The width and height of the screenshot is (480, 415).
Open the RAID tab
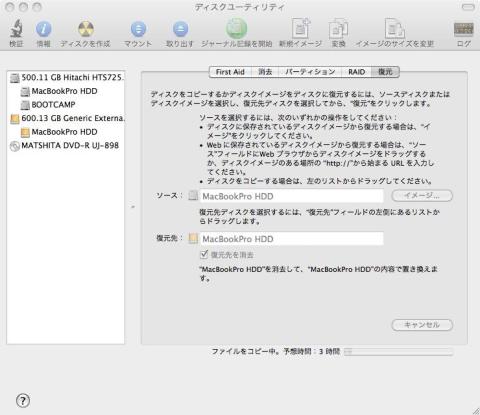(x=356, y=72)
